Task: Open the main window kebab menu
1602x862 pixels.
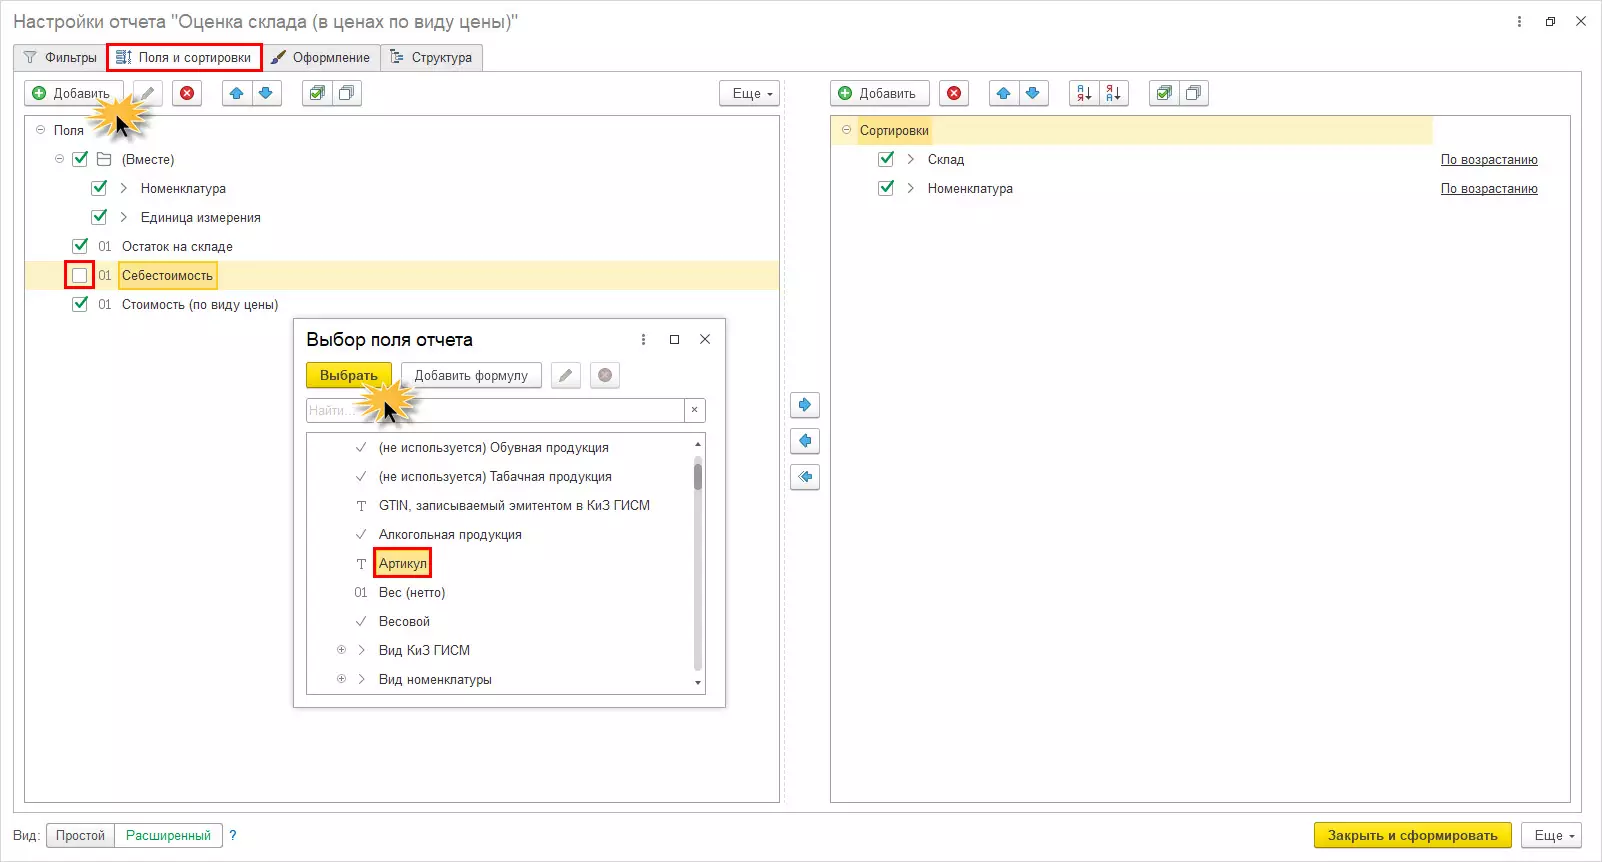Action: tap(1519, 21)
